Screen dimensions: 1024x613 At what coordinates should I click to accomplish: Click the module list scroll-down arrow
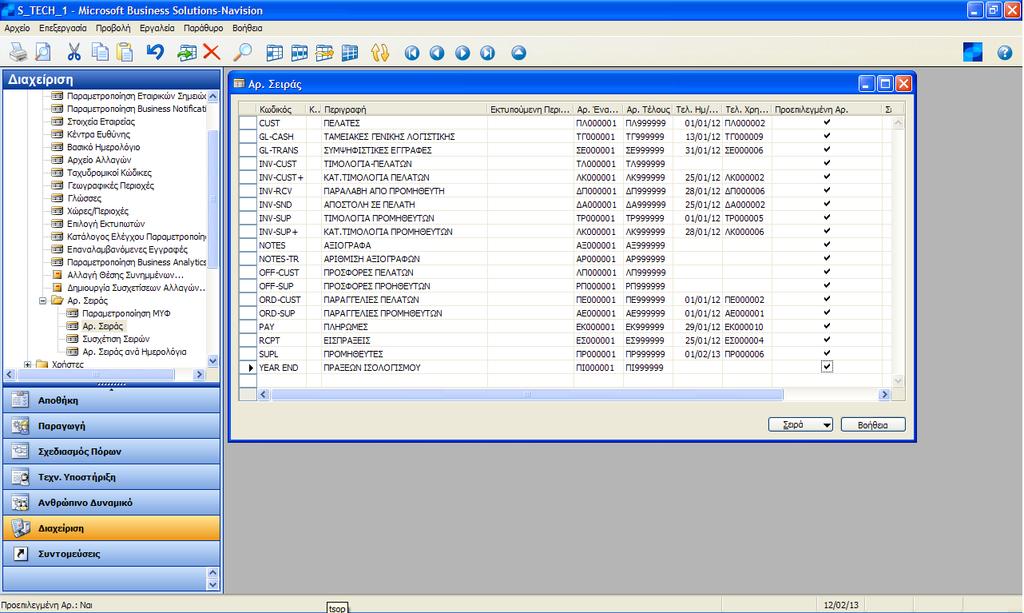[x=213, y=584]
